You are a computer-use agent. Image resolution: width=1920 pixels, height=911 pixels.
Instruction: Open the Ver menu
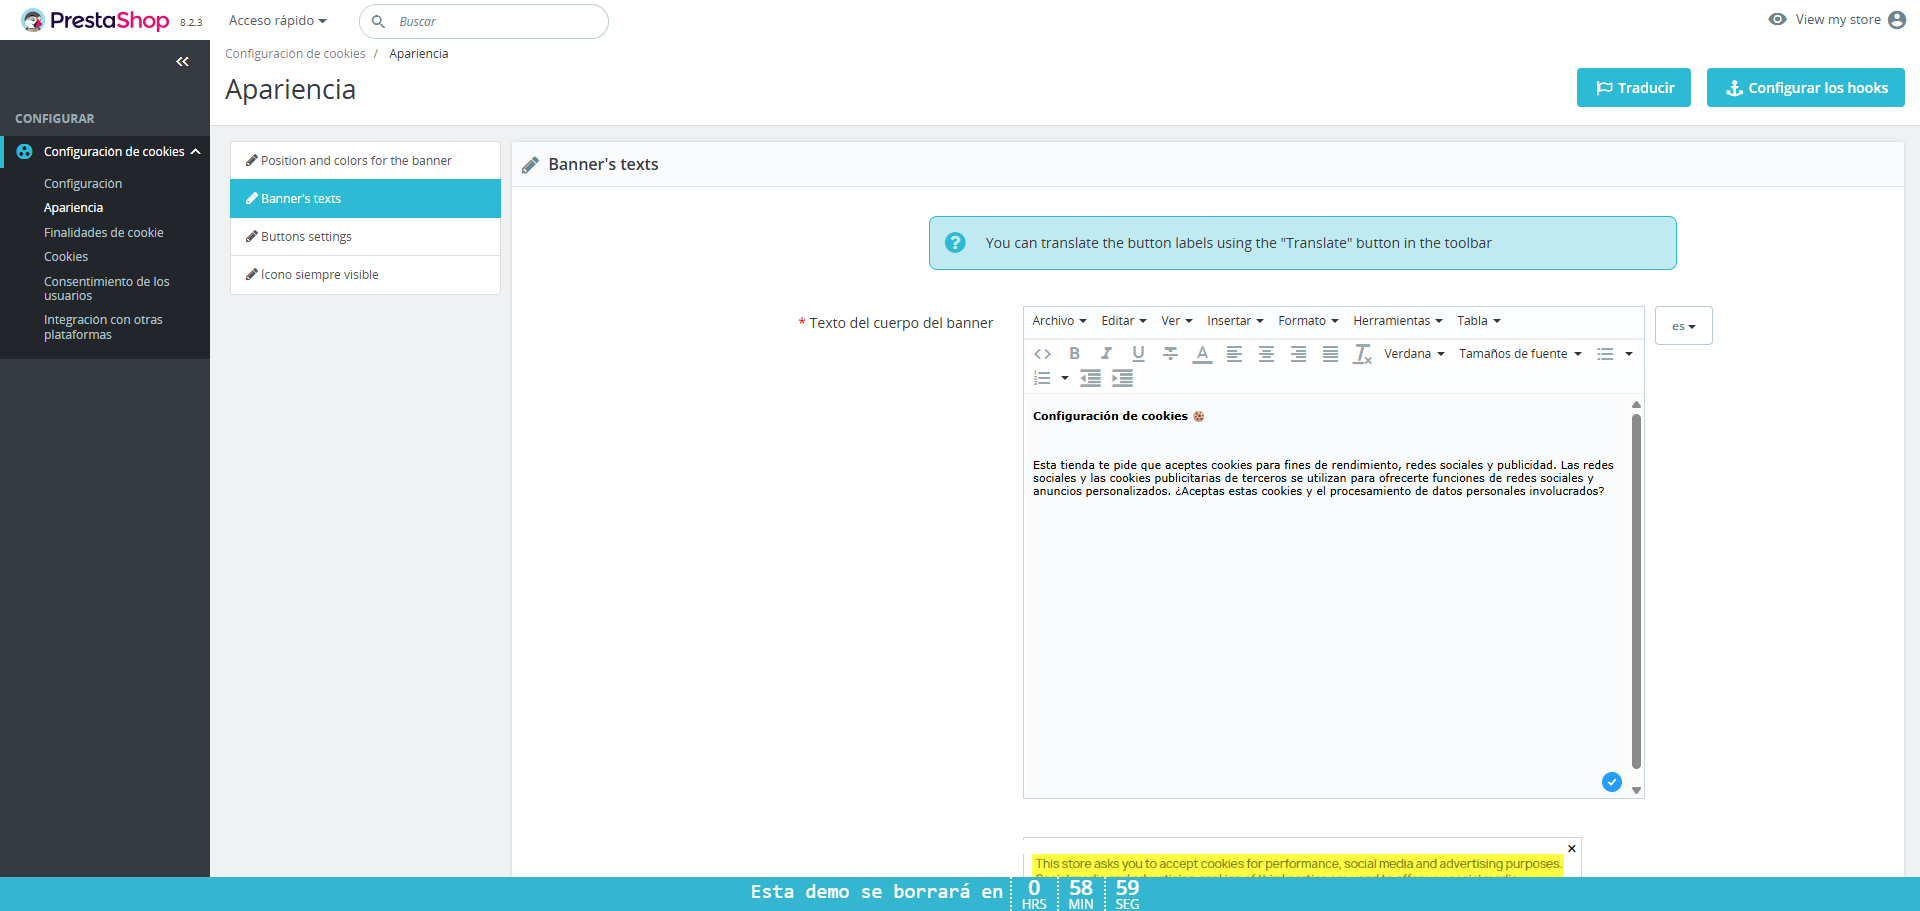point(1176,321)
